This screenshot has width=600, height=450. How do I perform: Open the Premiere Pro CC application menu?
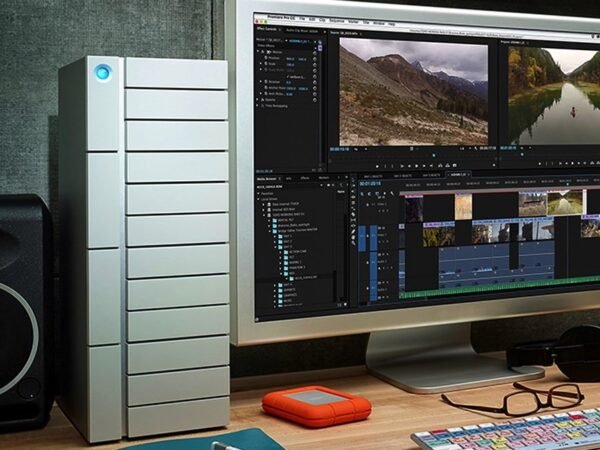pos(282,17)
